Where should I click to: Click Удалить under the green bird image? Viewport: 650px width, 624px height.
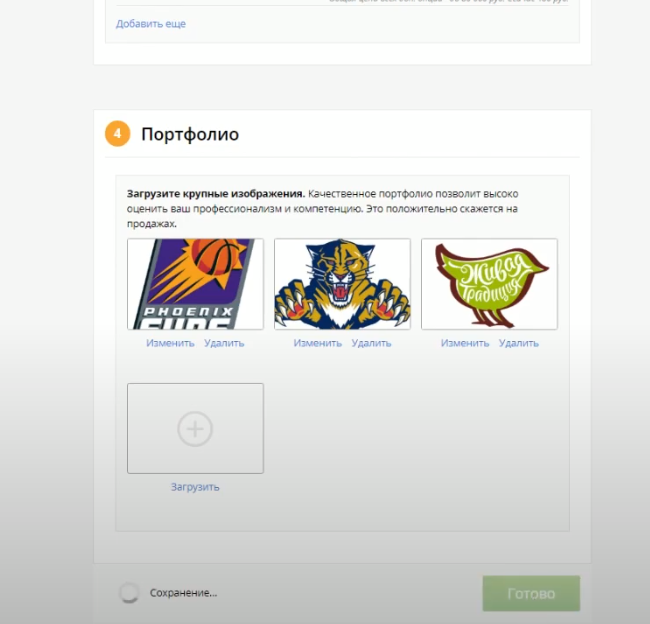519,343
